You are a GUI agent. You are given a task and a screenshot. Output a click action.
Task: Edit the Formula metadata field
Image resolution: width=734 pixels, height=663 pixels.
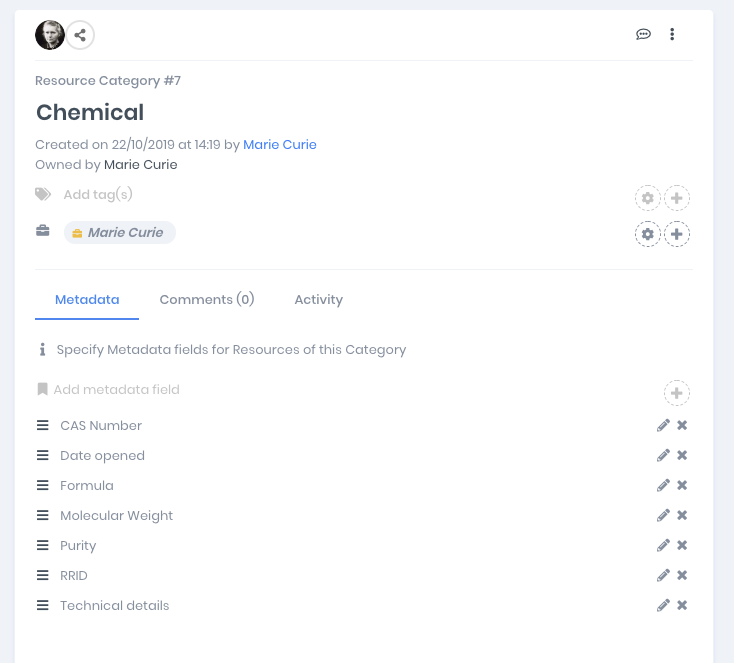point(663,486)
